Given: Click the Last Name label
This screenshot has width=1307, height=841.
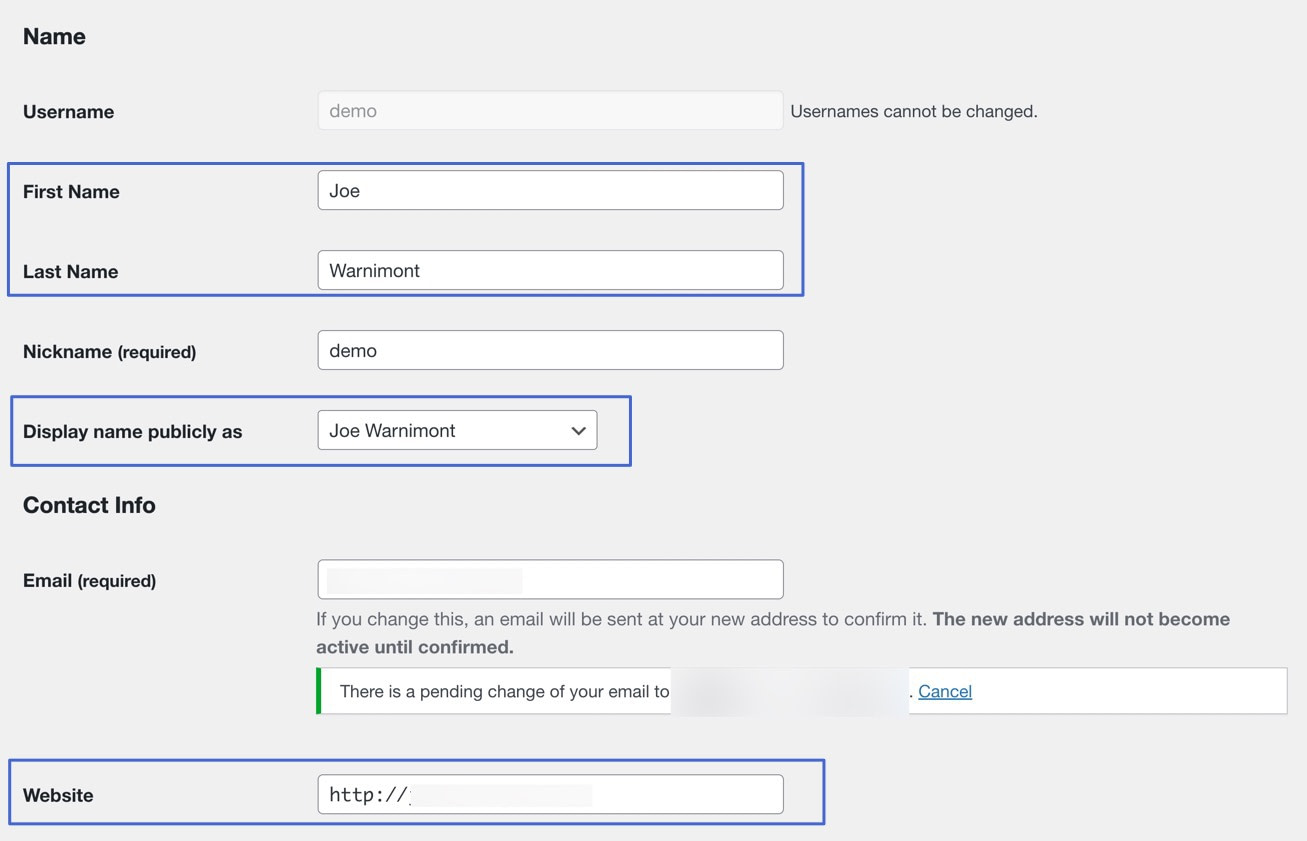Looking at the screenshot, I should coord(70,271).
